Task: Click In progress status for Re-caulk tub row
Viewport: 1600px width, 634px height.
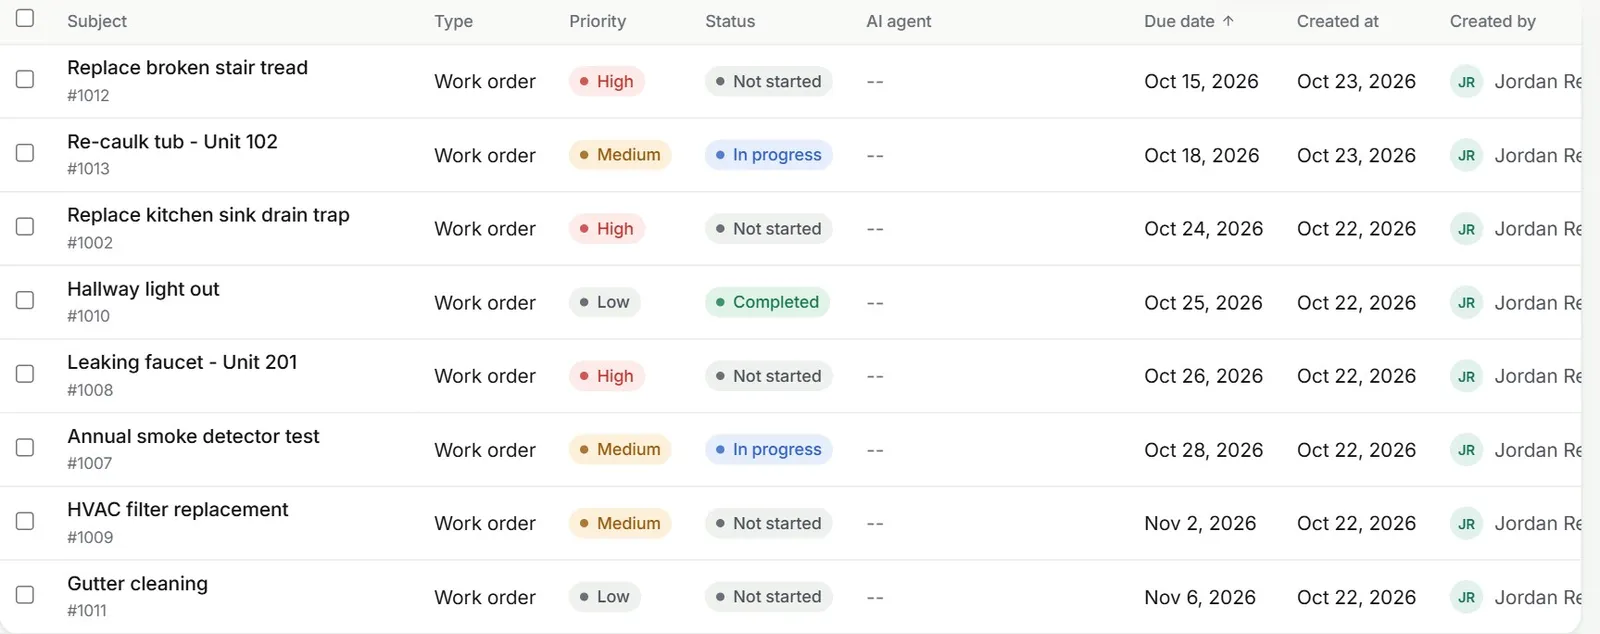Action: tap(769, 155)
